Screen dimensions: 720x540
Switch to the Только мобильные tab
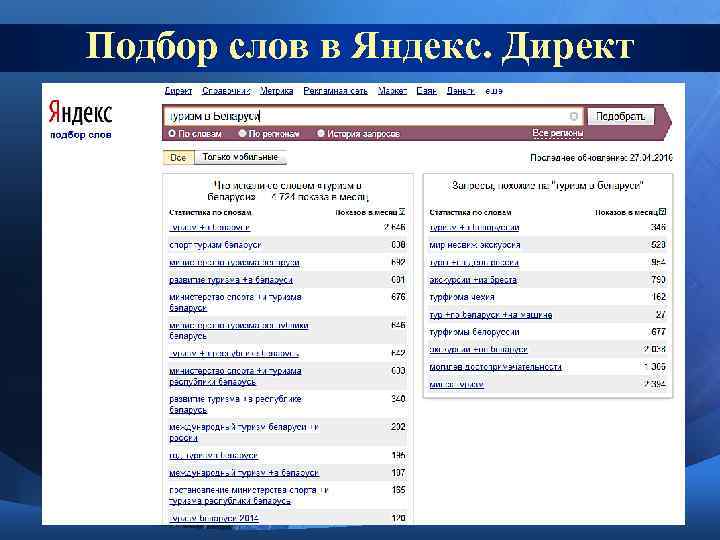240,157
